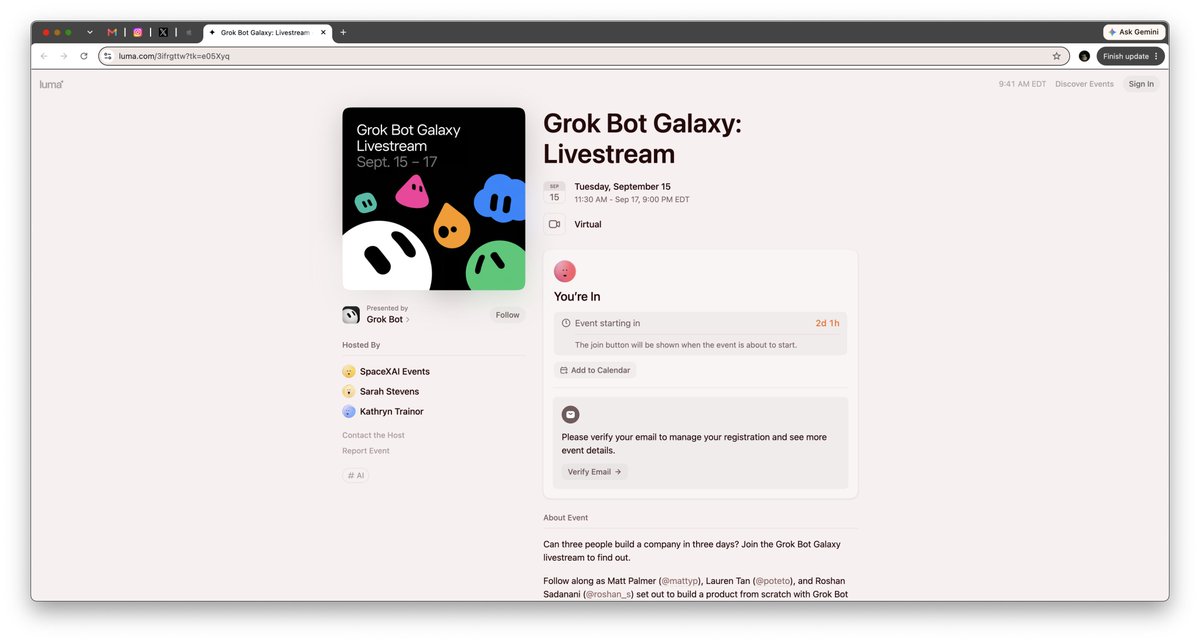Viewport: 1200px width, 642px height.
Task: Open Discover Events
Action: click(x=1084, y=84)
